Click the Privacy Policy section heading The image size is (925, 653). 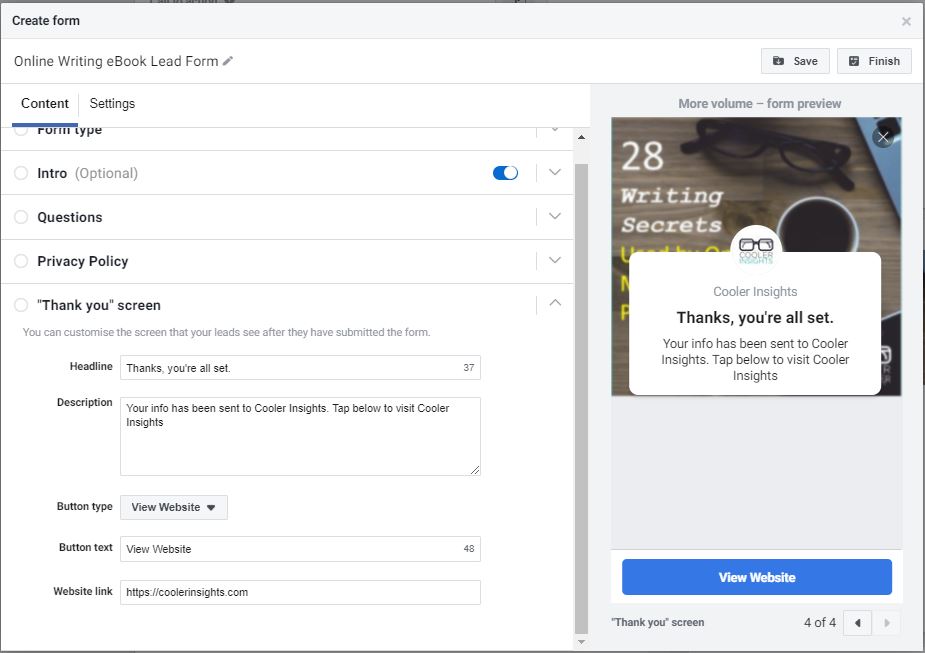pos(83,261)
